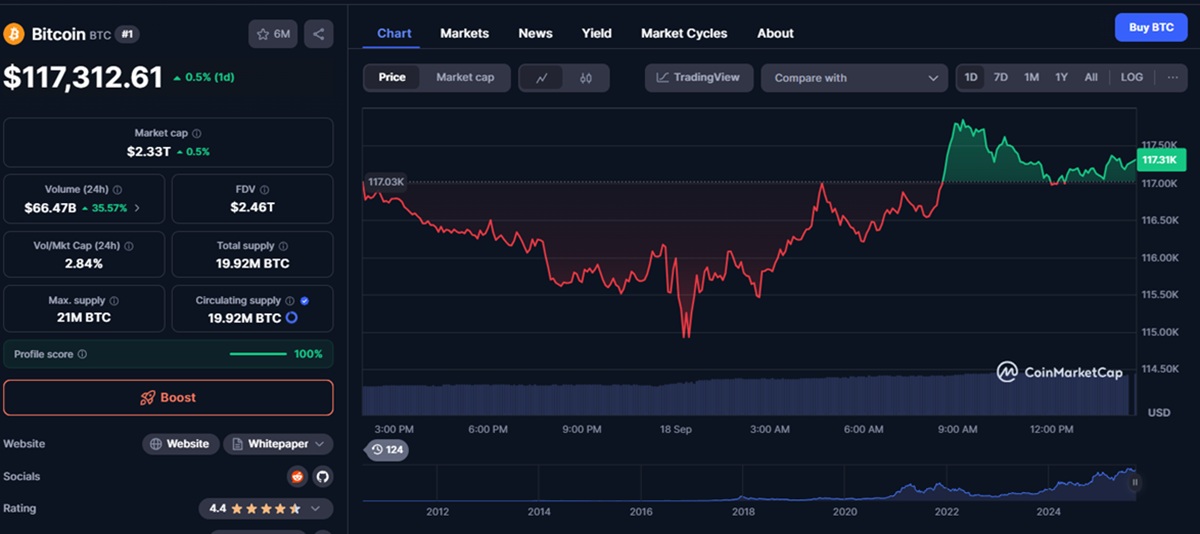Click the USD currency label on chart
1200x534 pixels.
pos(1159,412)
